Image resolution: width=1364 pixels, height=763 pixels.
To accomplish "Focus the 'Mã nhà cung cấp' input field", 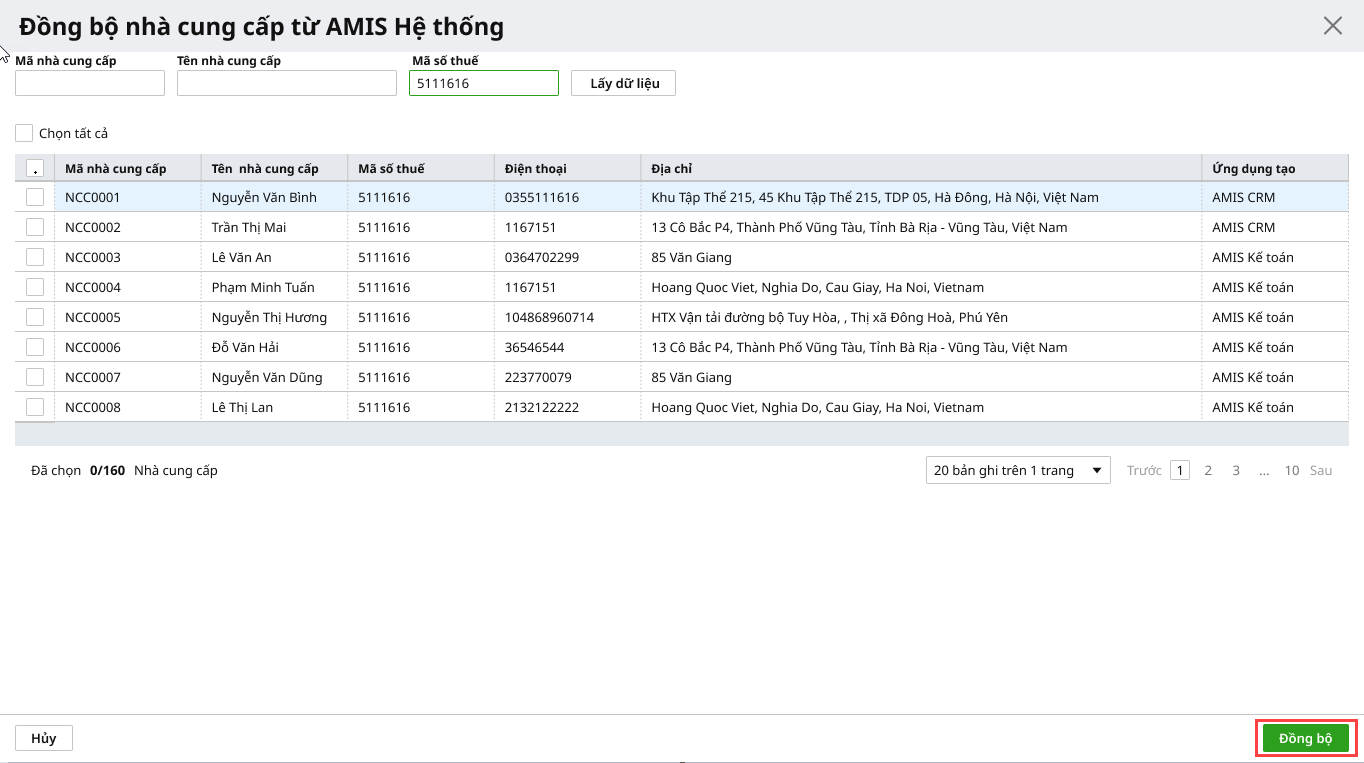I will [x=90, y=83].
